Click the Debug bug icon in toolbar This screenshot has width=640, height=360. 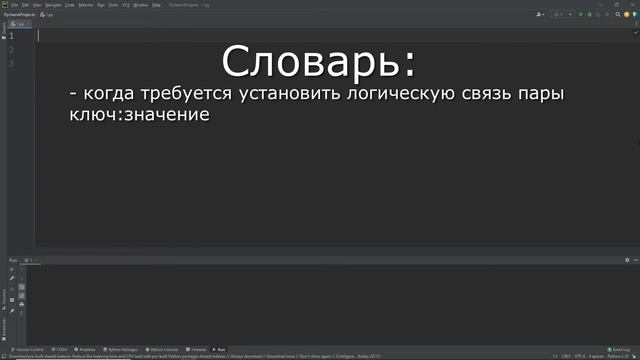589,14
